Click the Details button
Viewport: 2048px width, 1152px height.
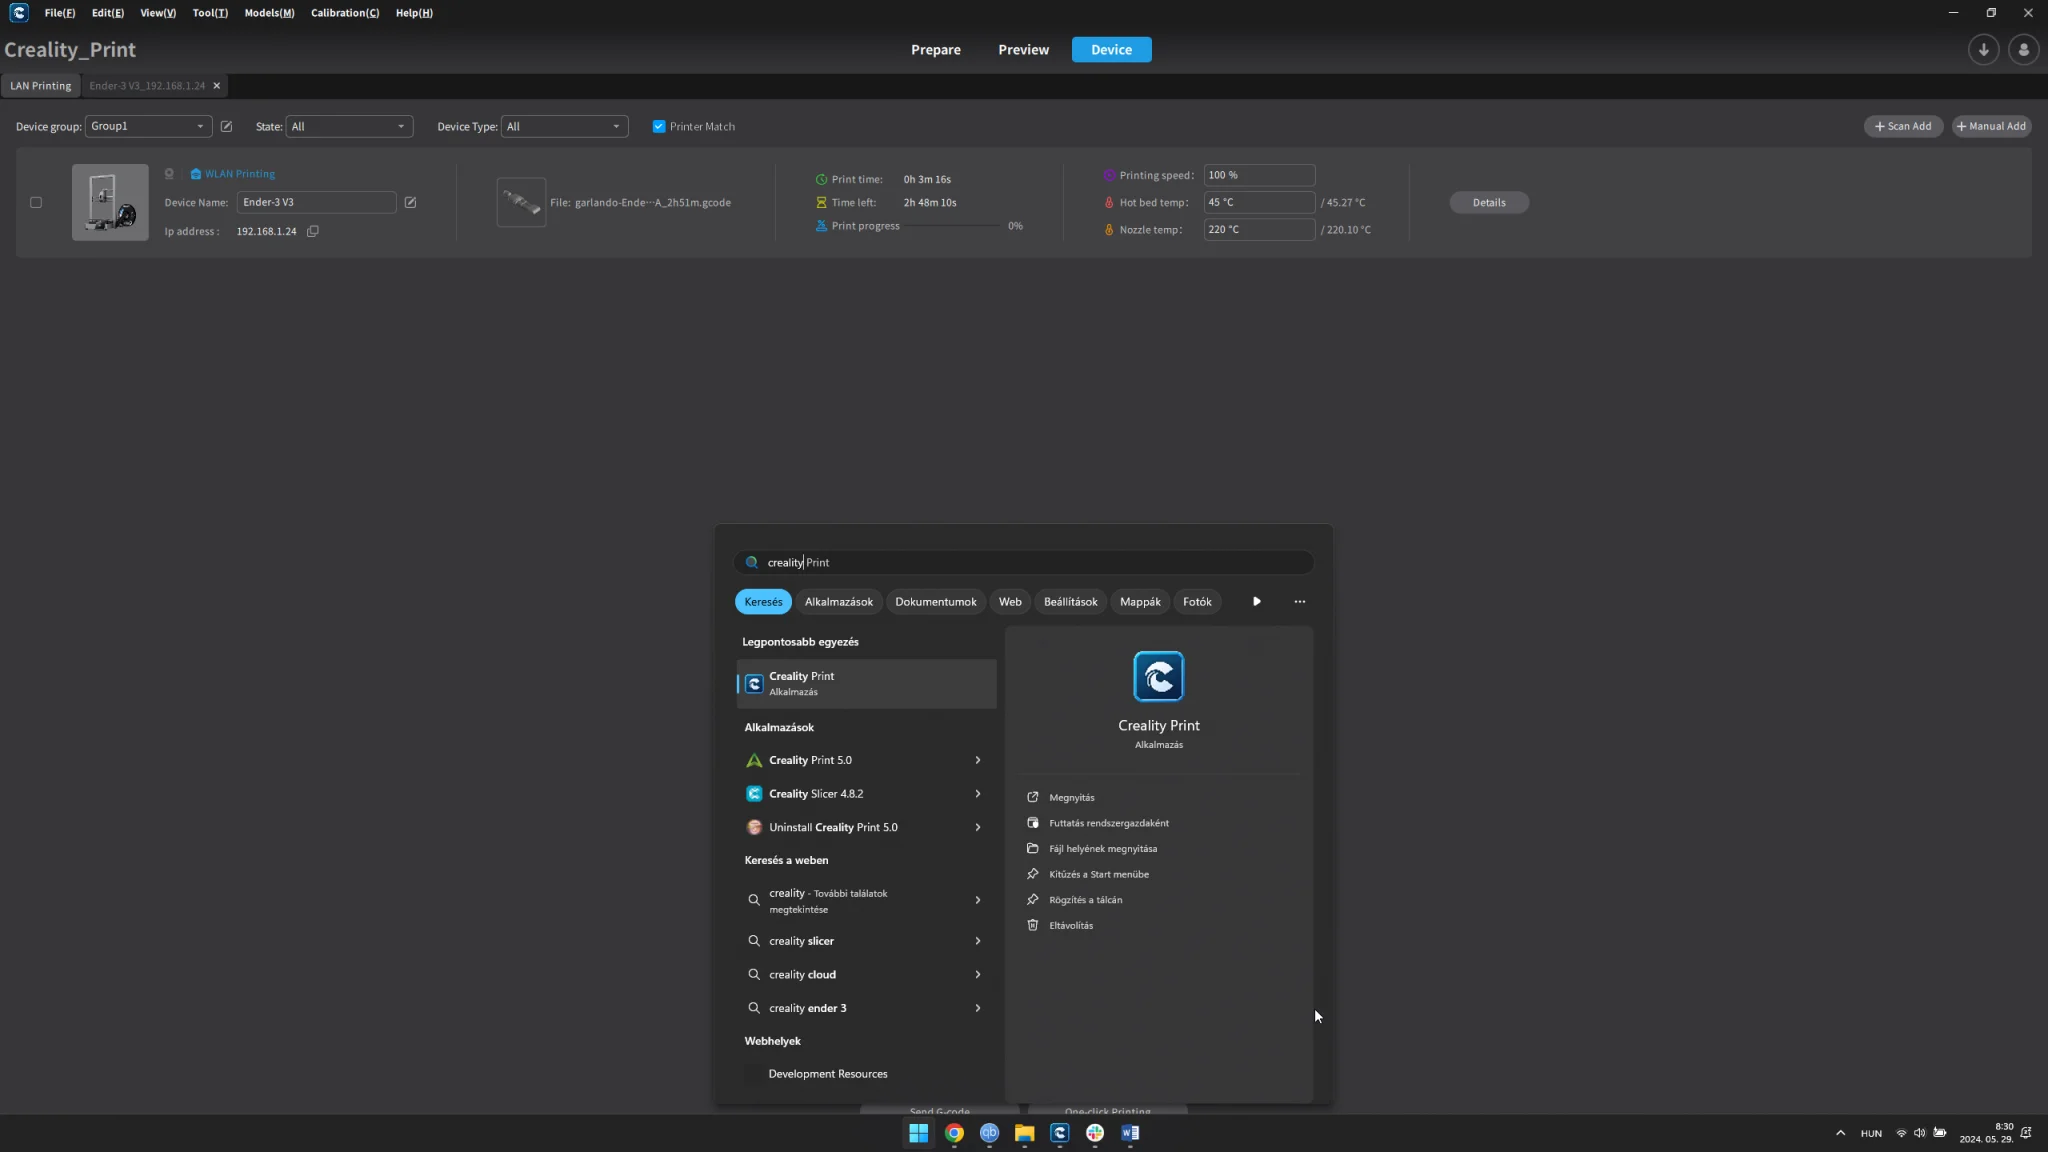coord(1488,203)
